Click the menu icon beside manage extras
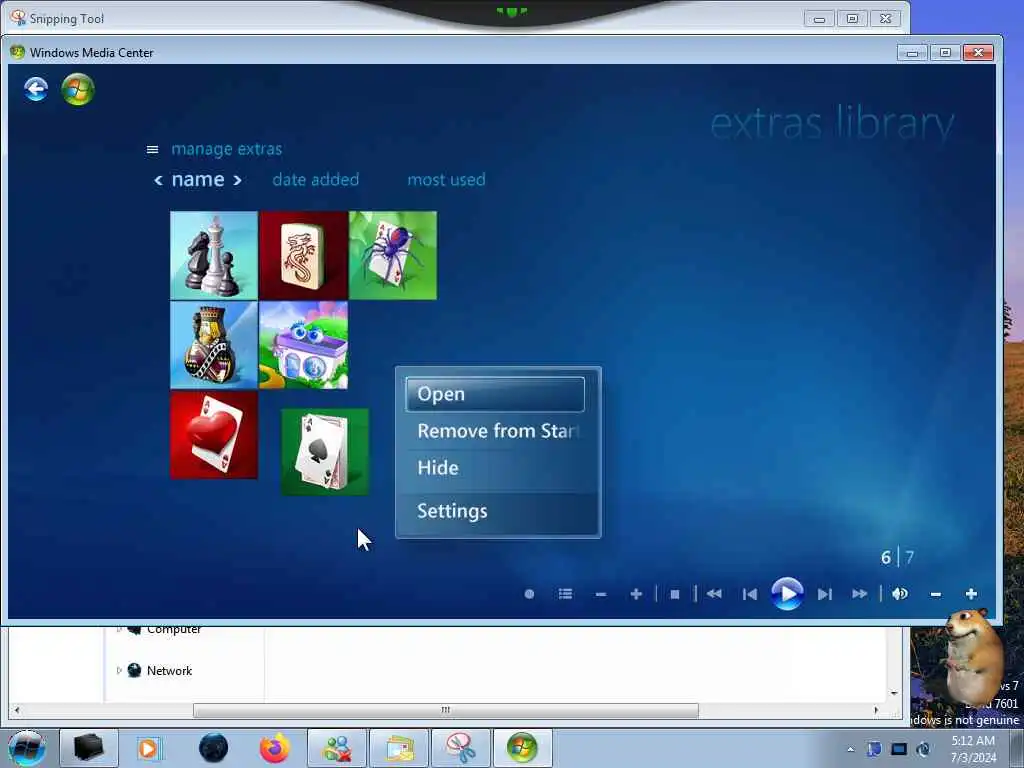 (x=152, y=150)
